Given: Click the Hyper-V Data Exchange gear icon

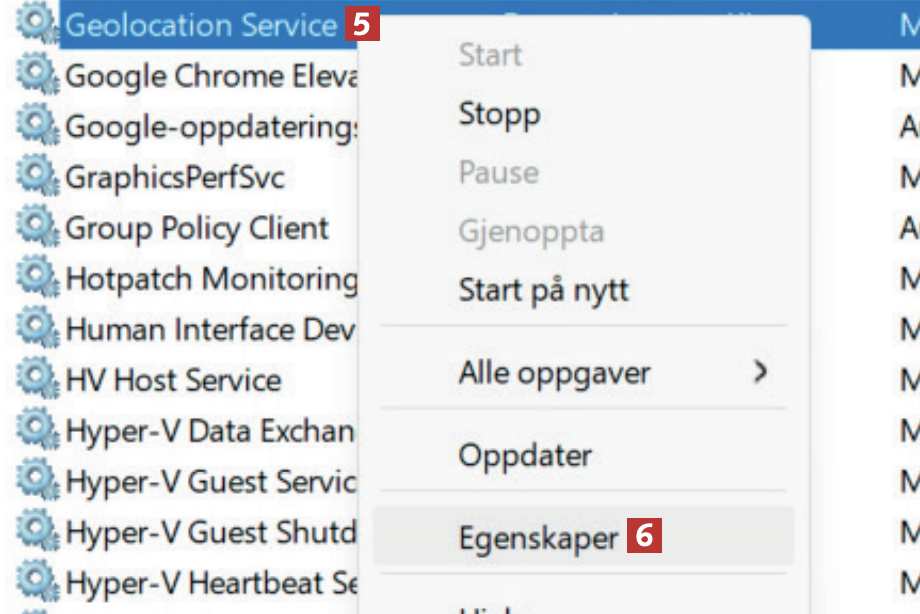Looking at the screenshot, I should click(37, 431).
